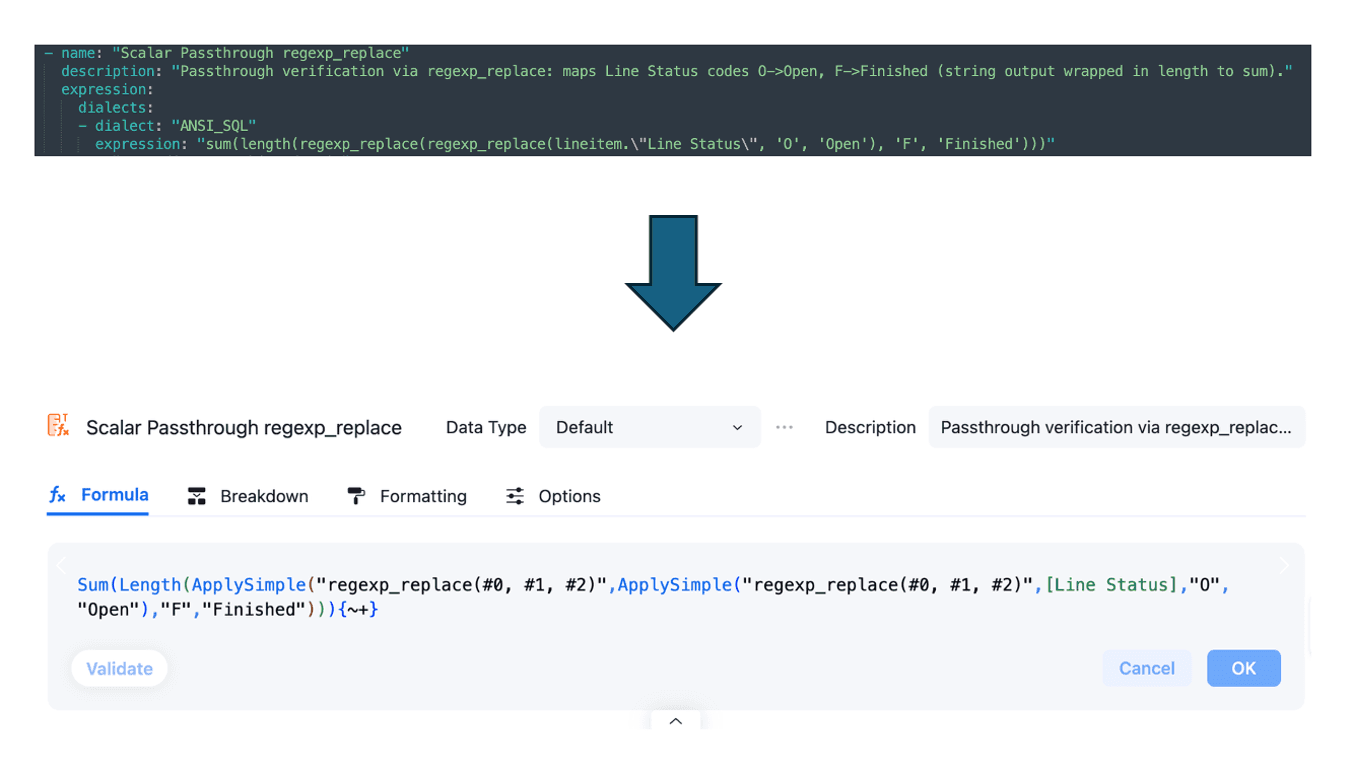Click the Options sliders icon
The height and width of the screenshot is (774, 1352).
click(x=515, y=496)
